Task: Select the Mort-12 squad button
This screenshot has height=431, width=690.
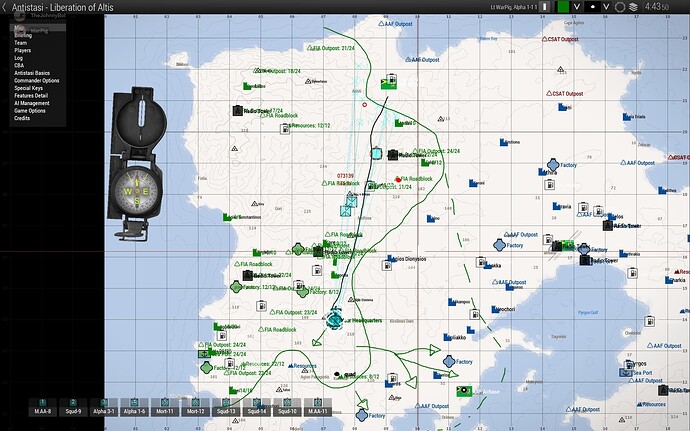Action: pyautogui.click(x=195, y=407)
